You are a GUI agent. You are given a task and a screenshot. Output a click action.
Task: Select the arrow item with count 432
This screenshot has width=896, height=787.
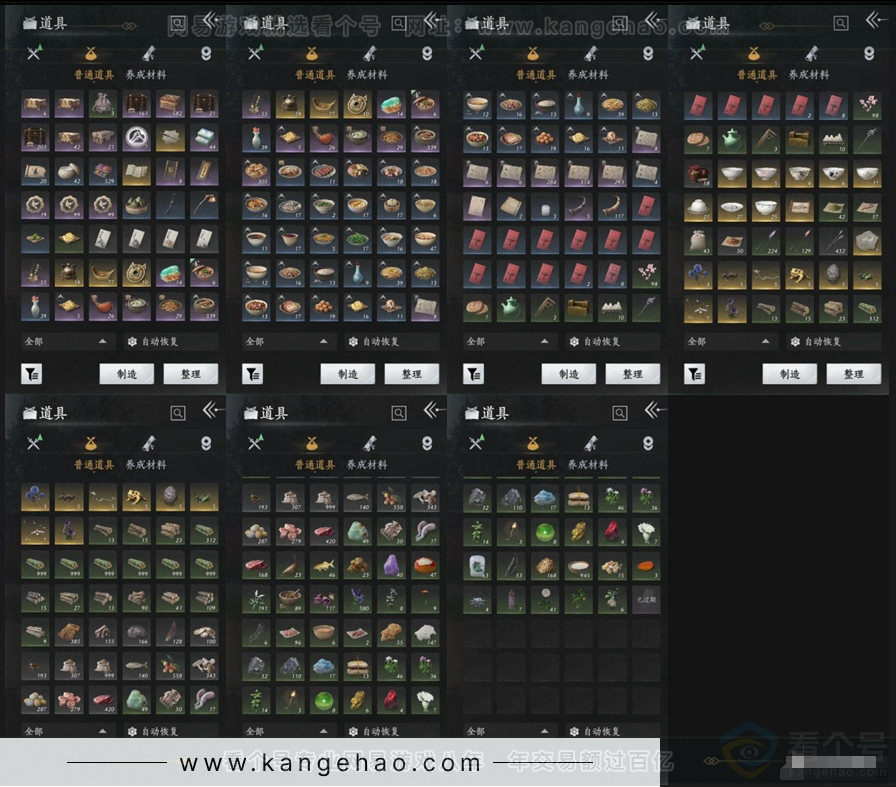click(x=833, y=239)
